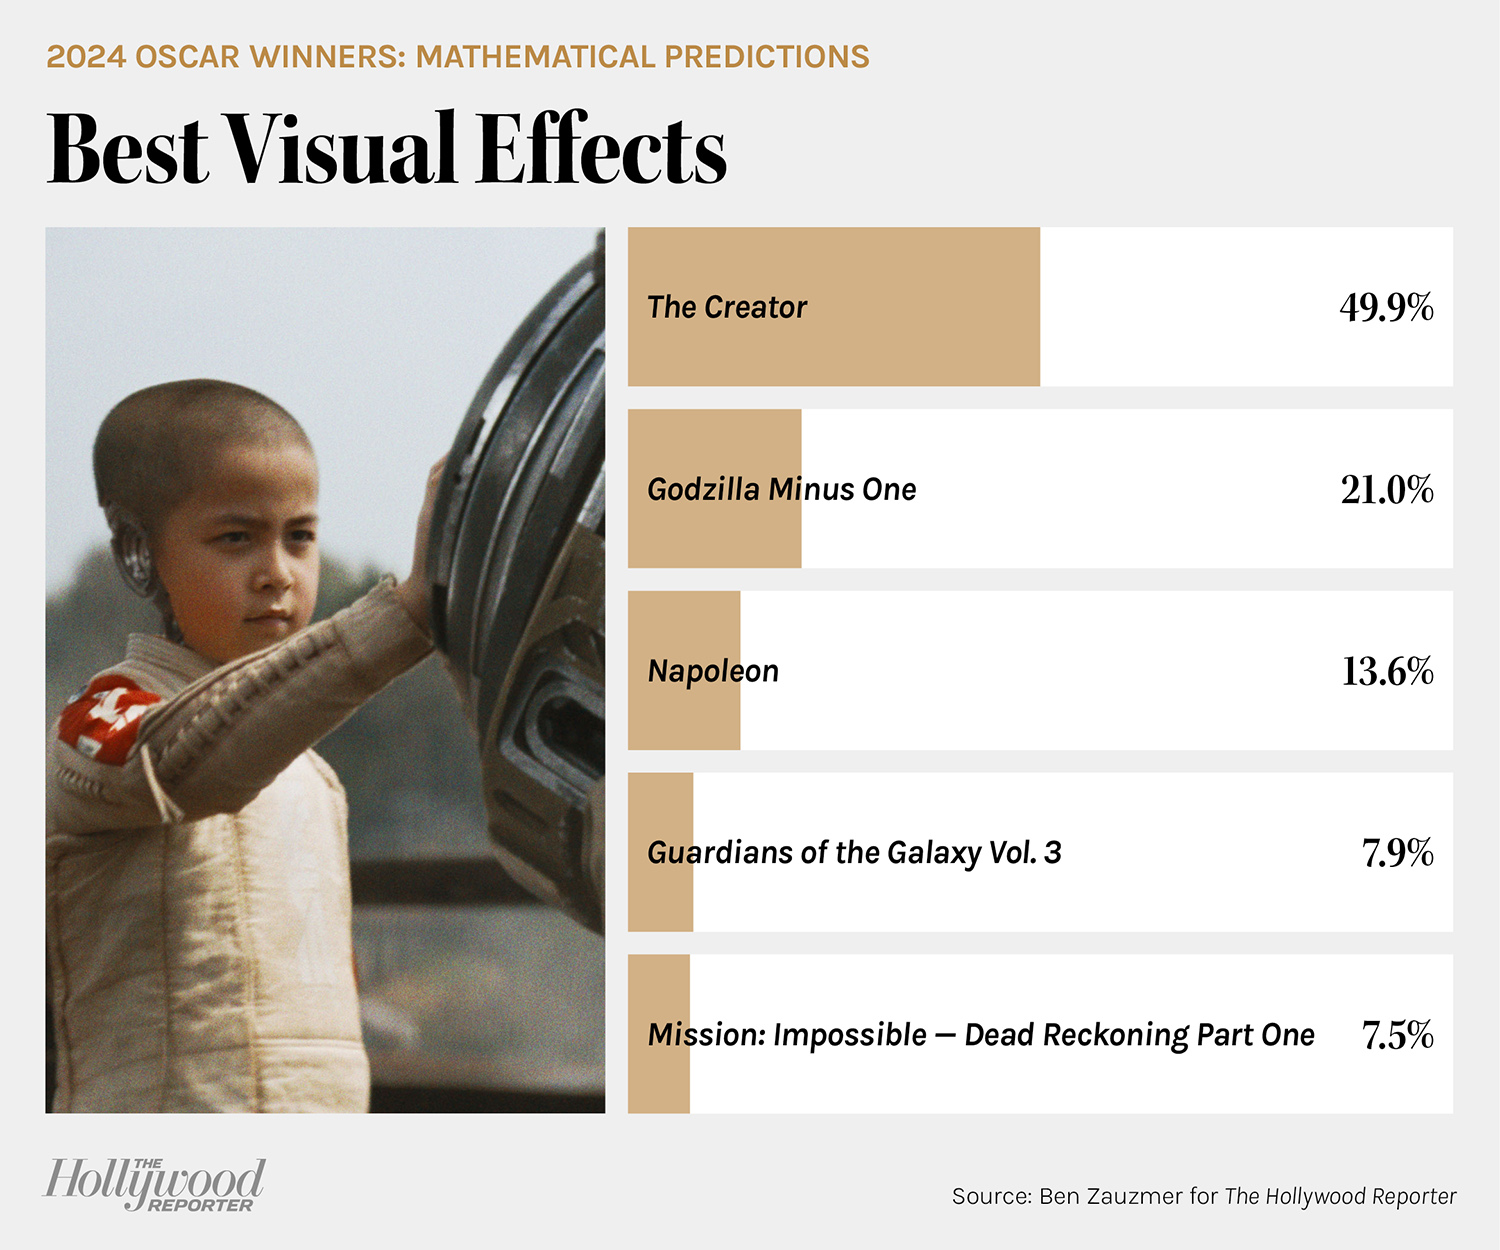1500x1250 pixels.
Task: Click Mission: Impossible Dead Reckoning label
Action: [x=981, y=1035]
